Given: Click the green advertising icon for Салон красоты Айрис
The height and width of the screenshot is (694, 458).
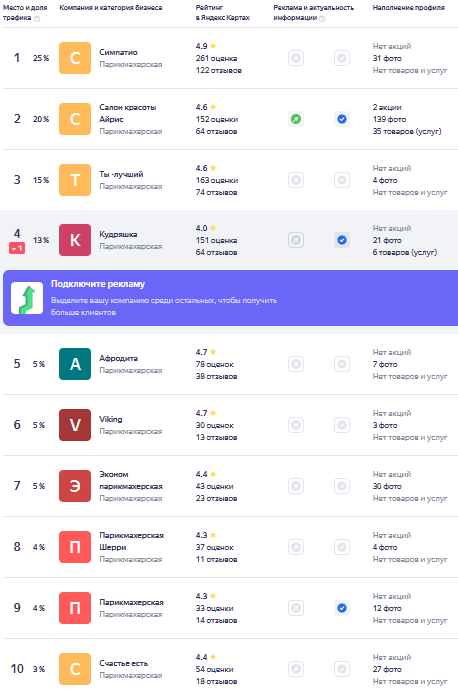Looking at the screenshot, I should pos(296,119).
